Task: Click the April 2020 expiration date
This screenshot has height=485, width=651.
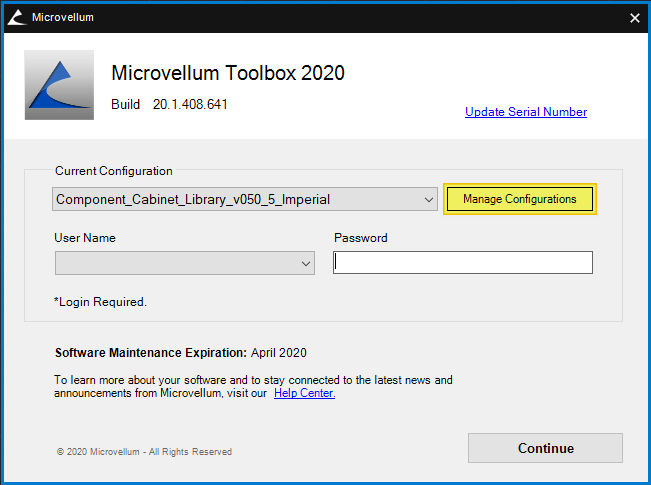Action: (279, 353)
